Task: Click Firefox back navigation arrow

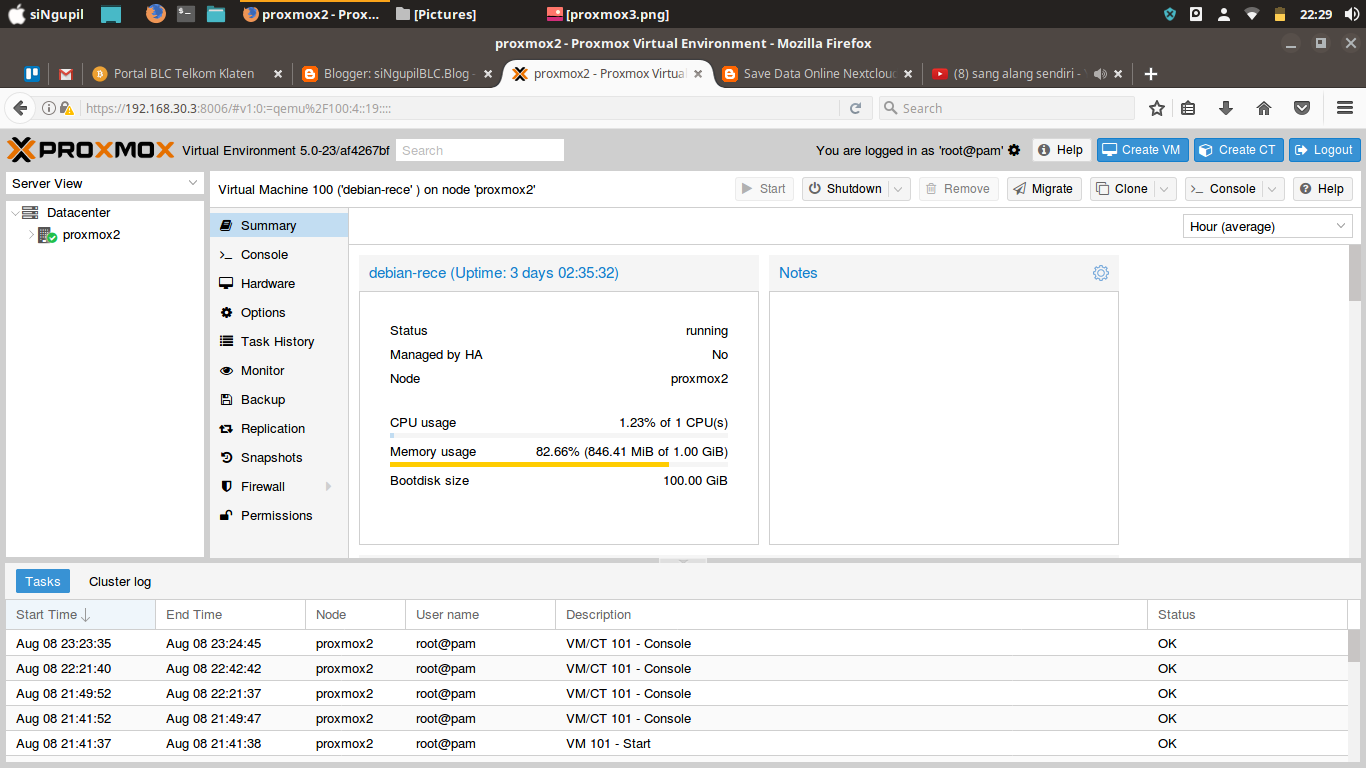Action: (19, 108)
